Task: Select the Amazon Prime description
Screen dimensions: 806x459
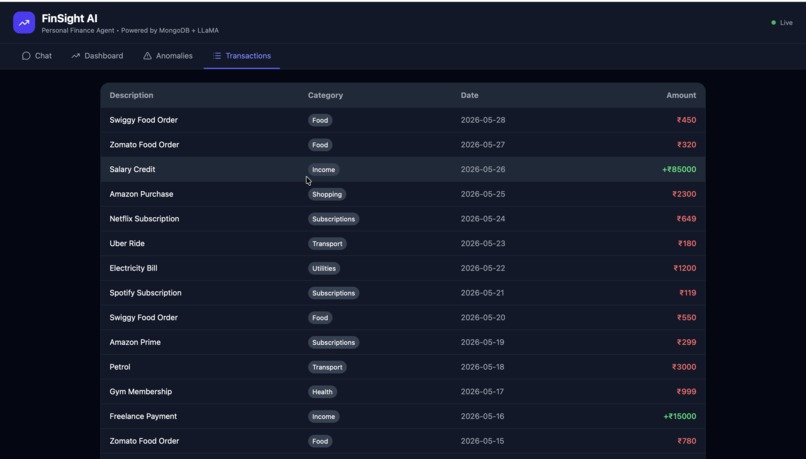Action: point(135,342)
